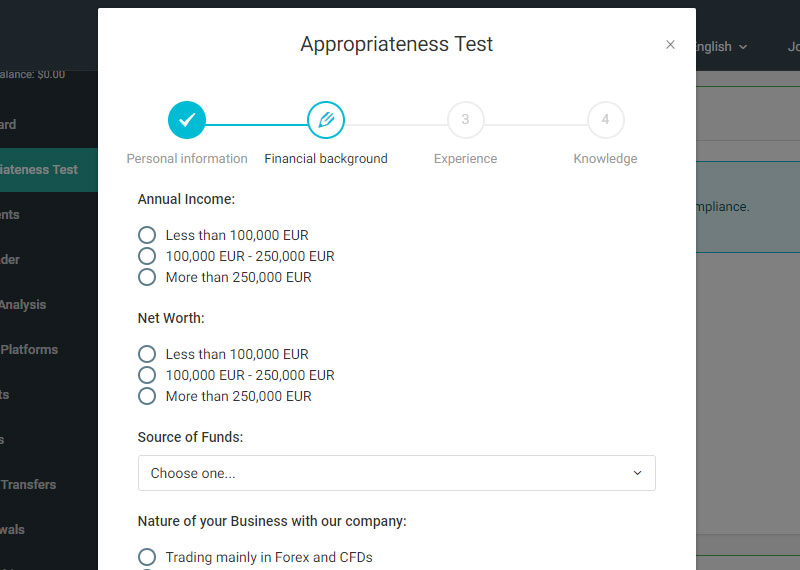The height and width of the screenshot is (570, 800).
Task: Click the Financial background pencil step icon
Action: (x=326, y=121)
